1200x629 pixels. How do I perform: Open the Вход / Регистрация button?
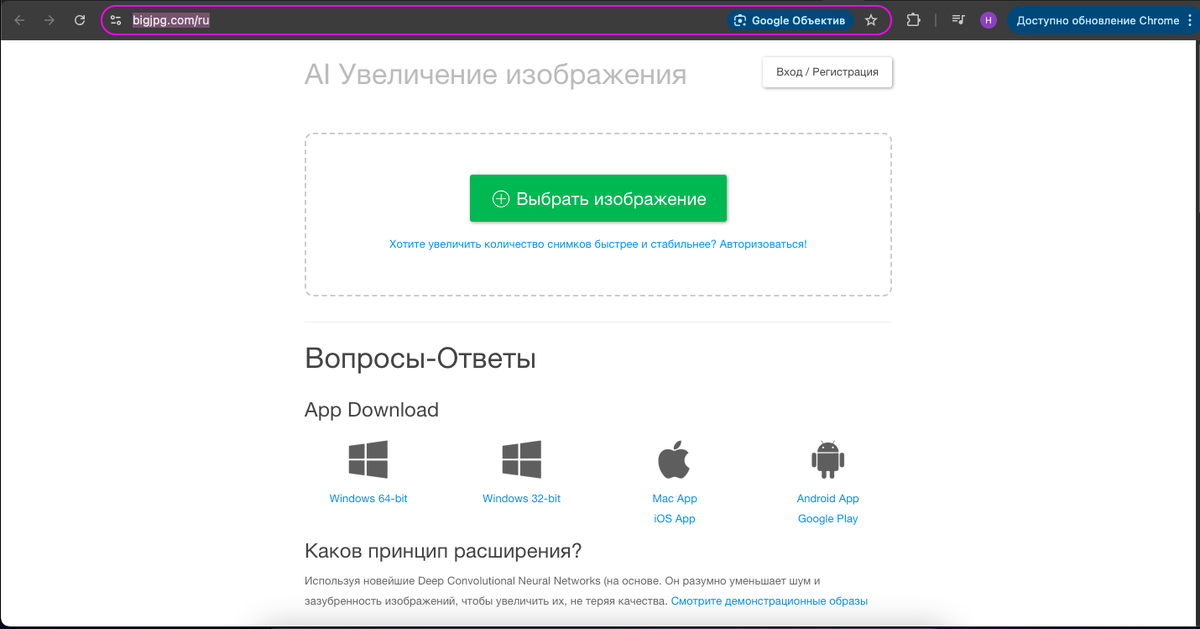click(827, 71)
